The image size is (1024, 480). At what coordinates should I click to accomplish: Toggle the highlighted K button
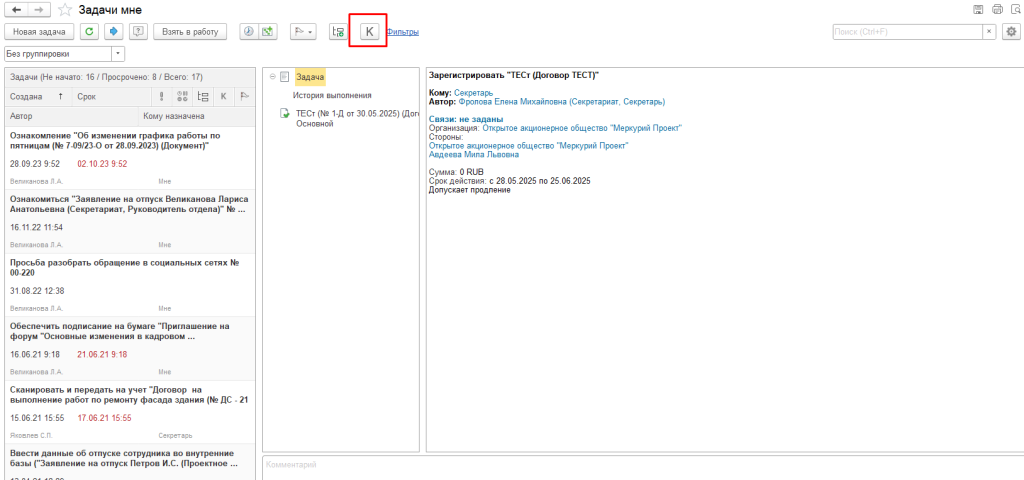point(368,32)
